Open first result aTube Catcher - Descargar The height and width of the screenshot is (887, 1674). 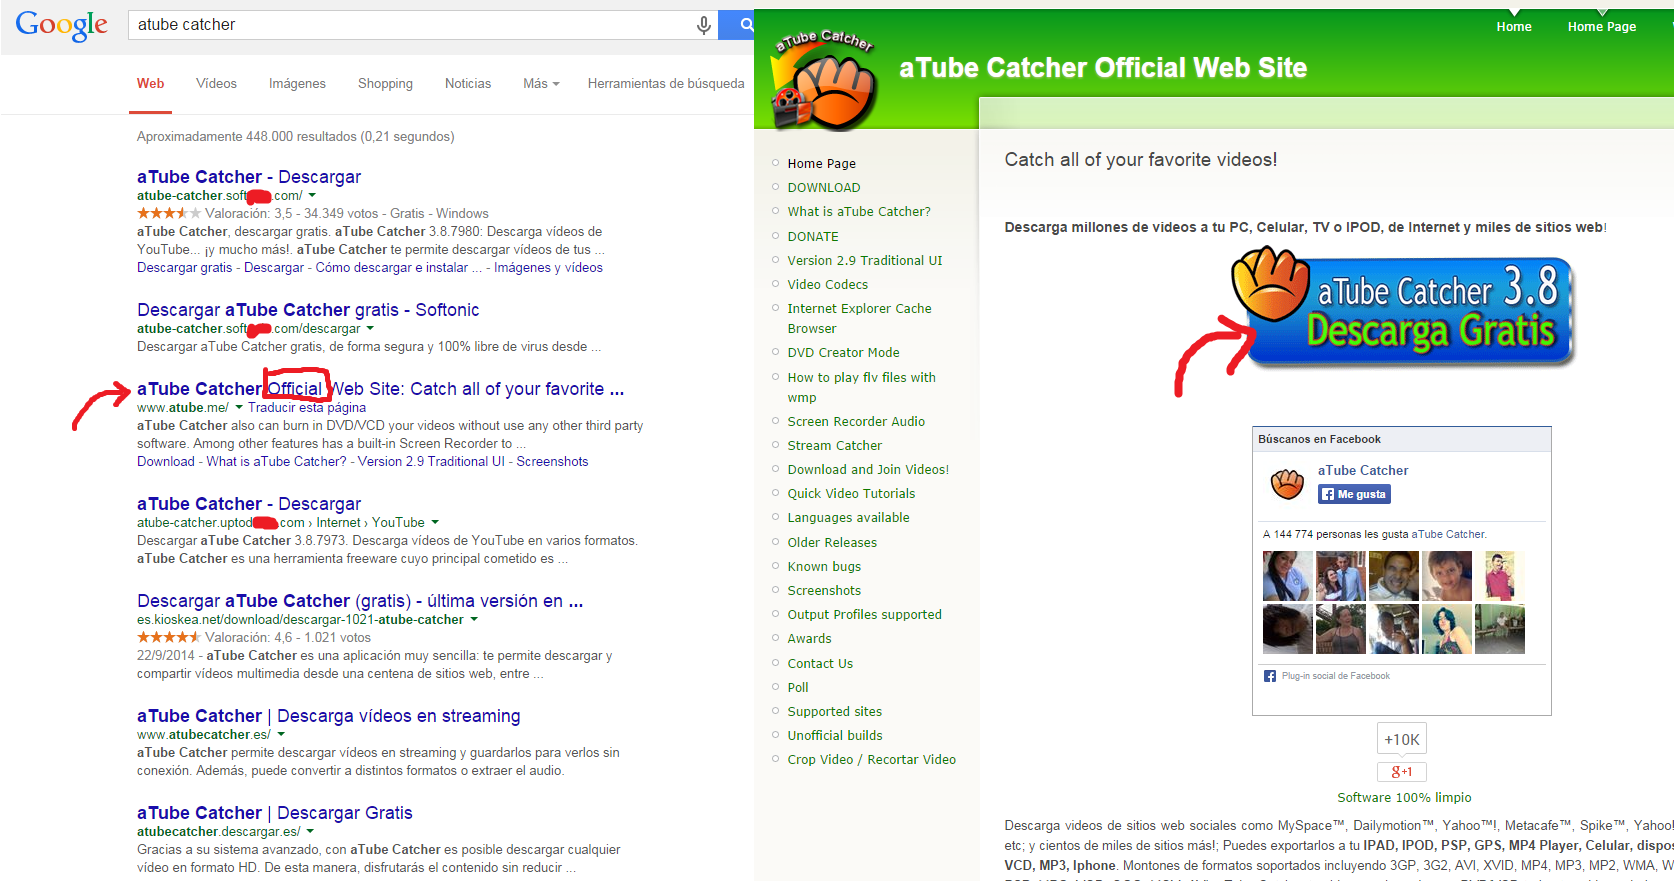point(249,177)
